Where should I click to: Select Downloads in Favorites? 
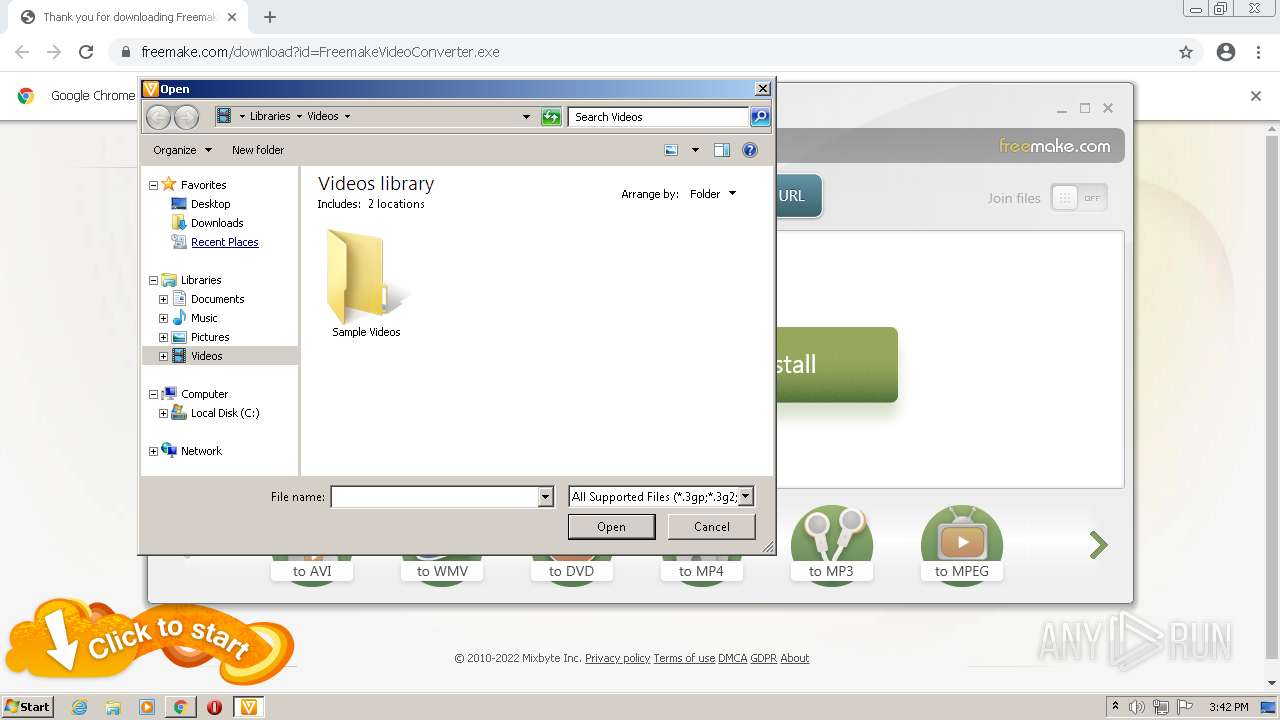tap(217, 223)
